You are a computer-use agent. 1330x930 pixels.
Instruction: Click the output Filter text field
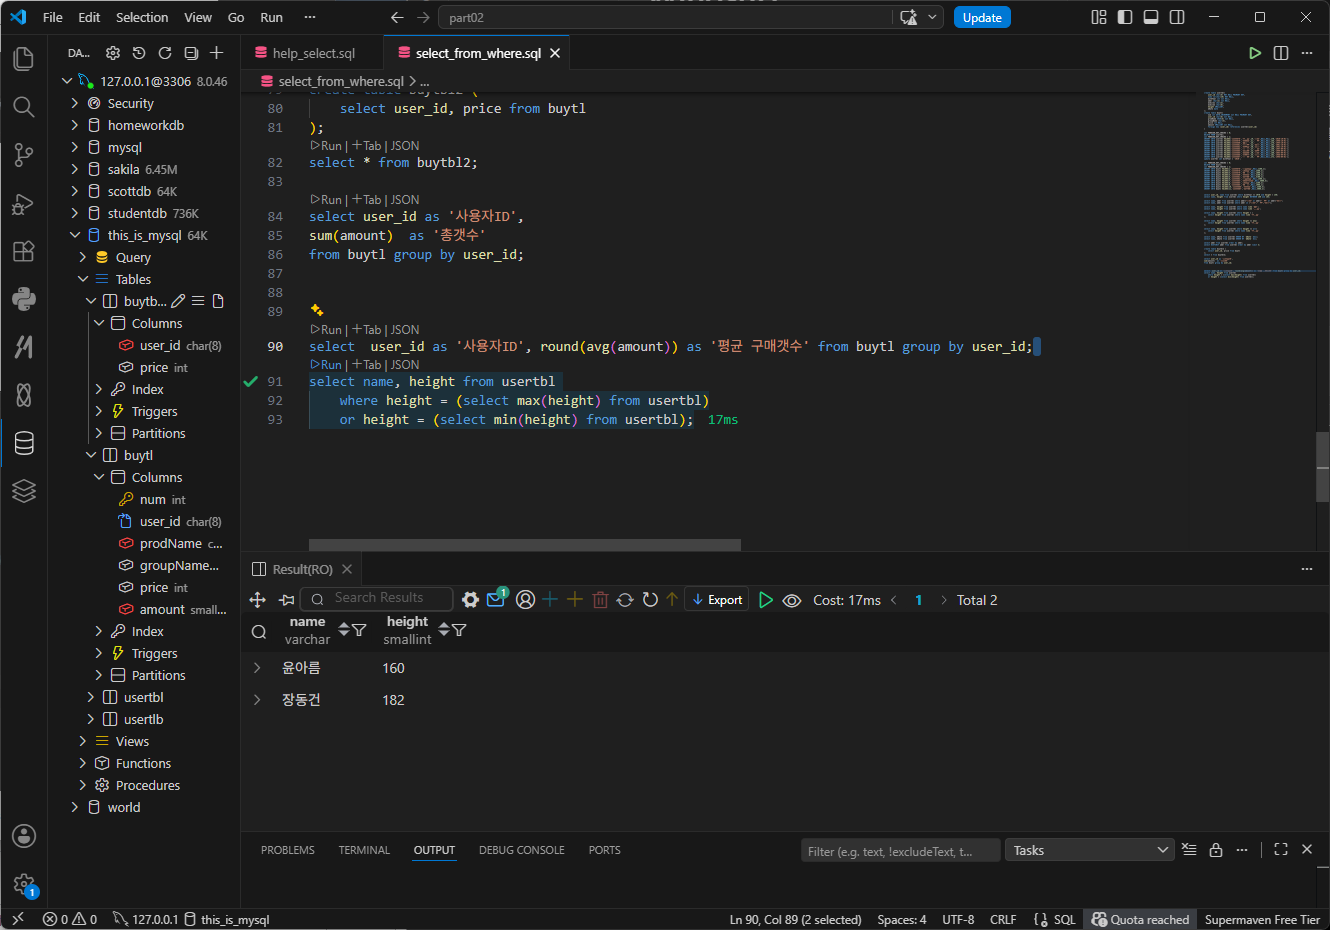coord(901,851)
